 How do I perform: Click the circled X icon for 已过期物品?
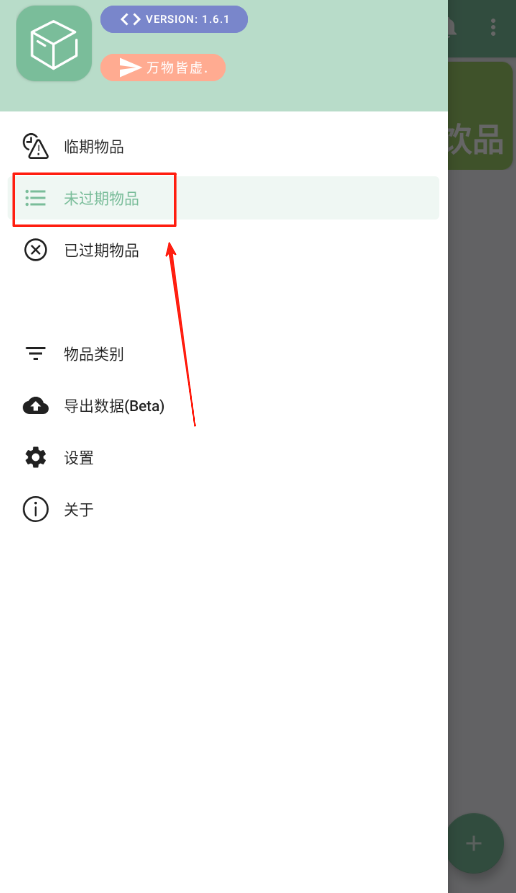point(35,250)
